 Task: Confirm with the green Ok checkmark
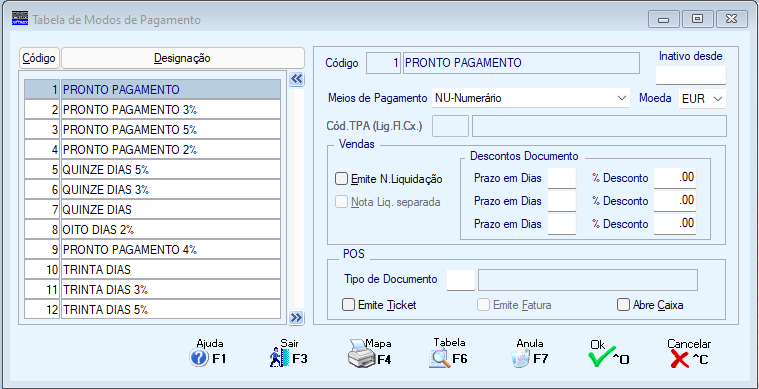click(x=602, y=357)
